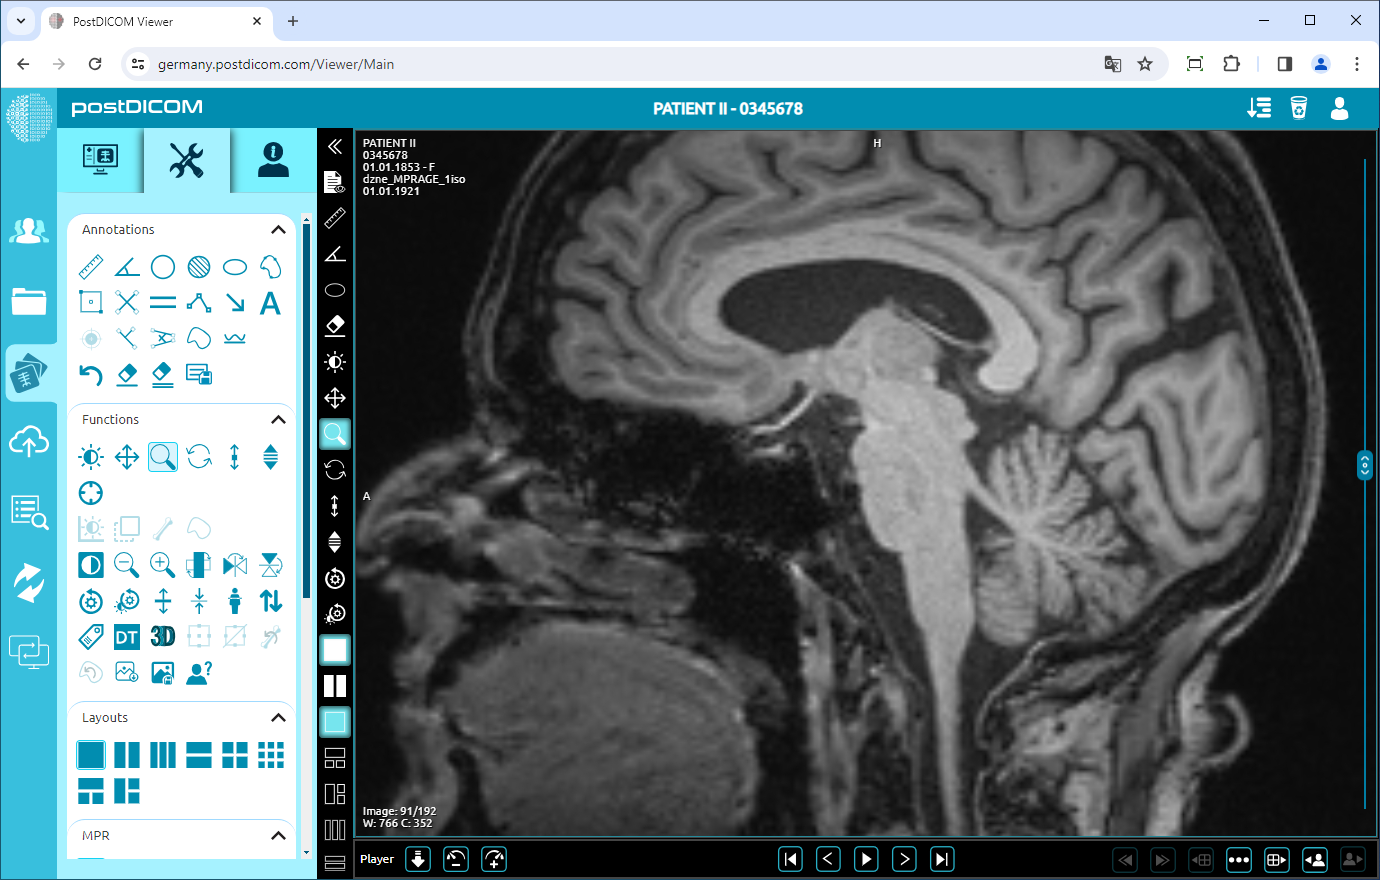Select the angle measurement annotation tool
Image resolution: width=1380 pixels, height=880 pixels.
126,266
